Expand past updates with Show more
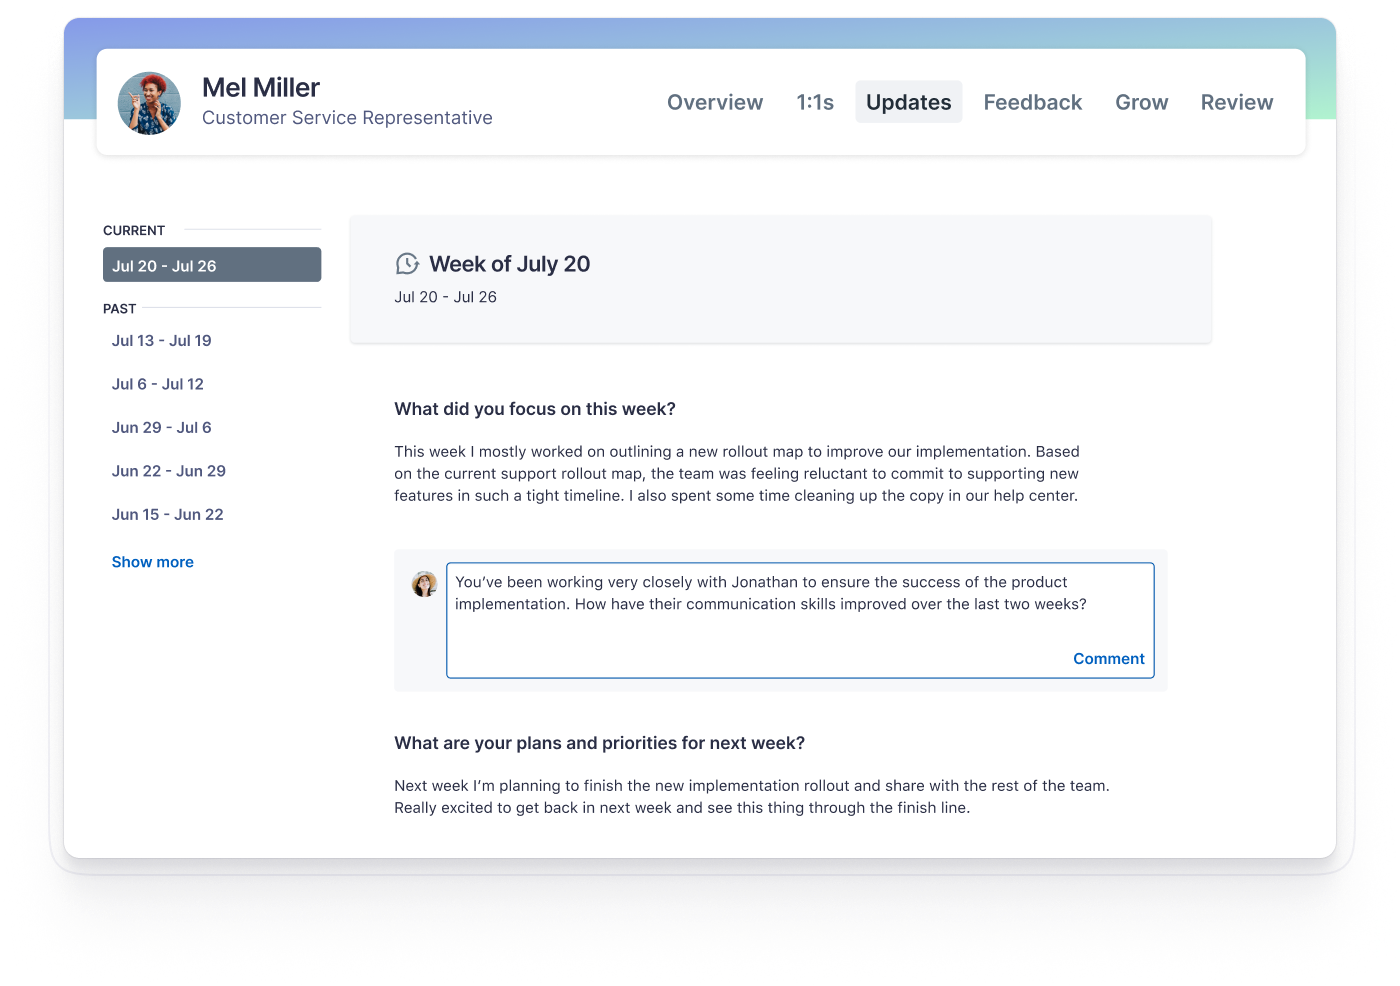Screen dimensions: 1400x986 153,562
